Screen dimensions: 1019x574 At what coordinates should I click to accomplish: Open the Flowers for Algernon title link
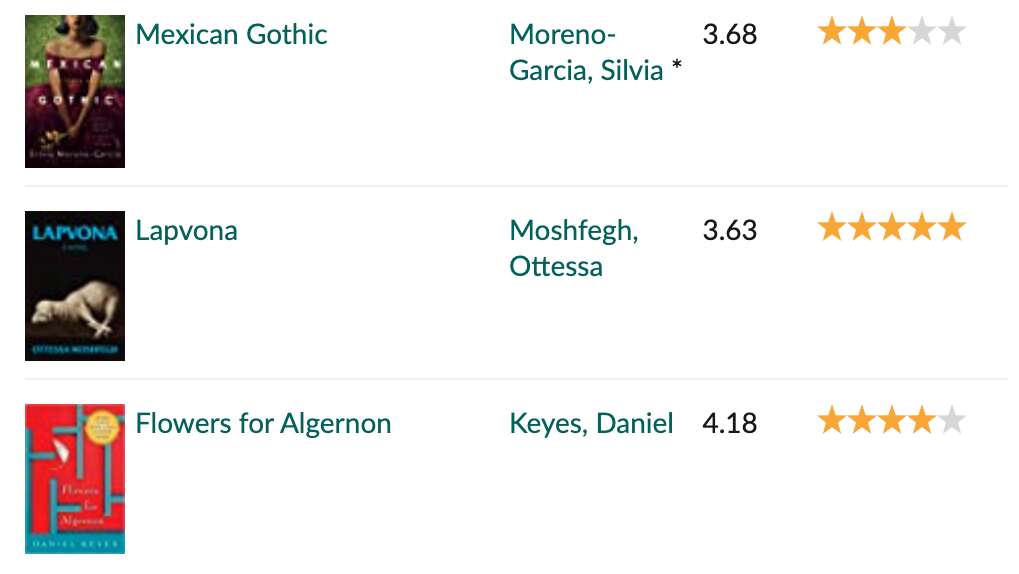(x=263, y=424)
